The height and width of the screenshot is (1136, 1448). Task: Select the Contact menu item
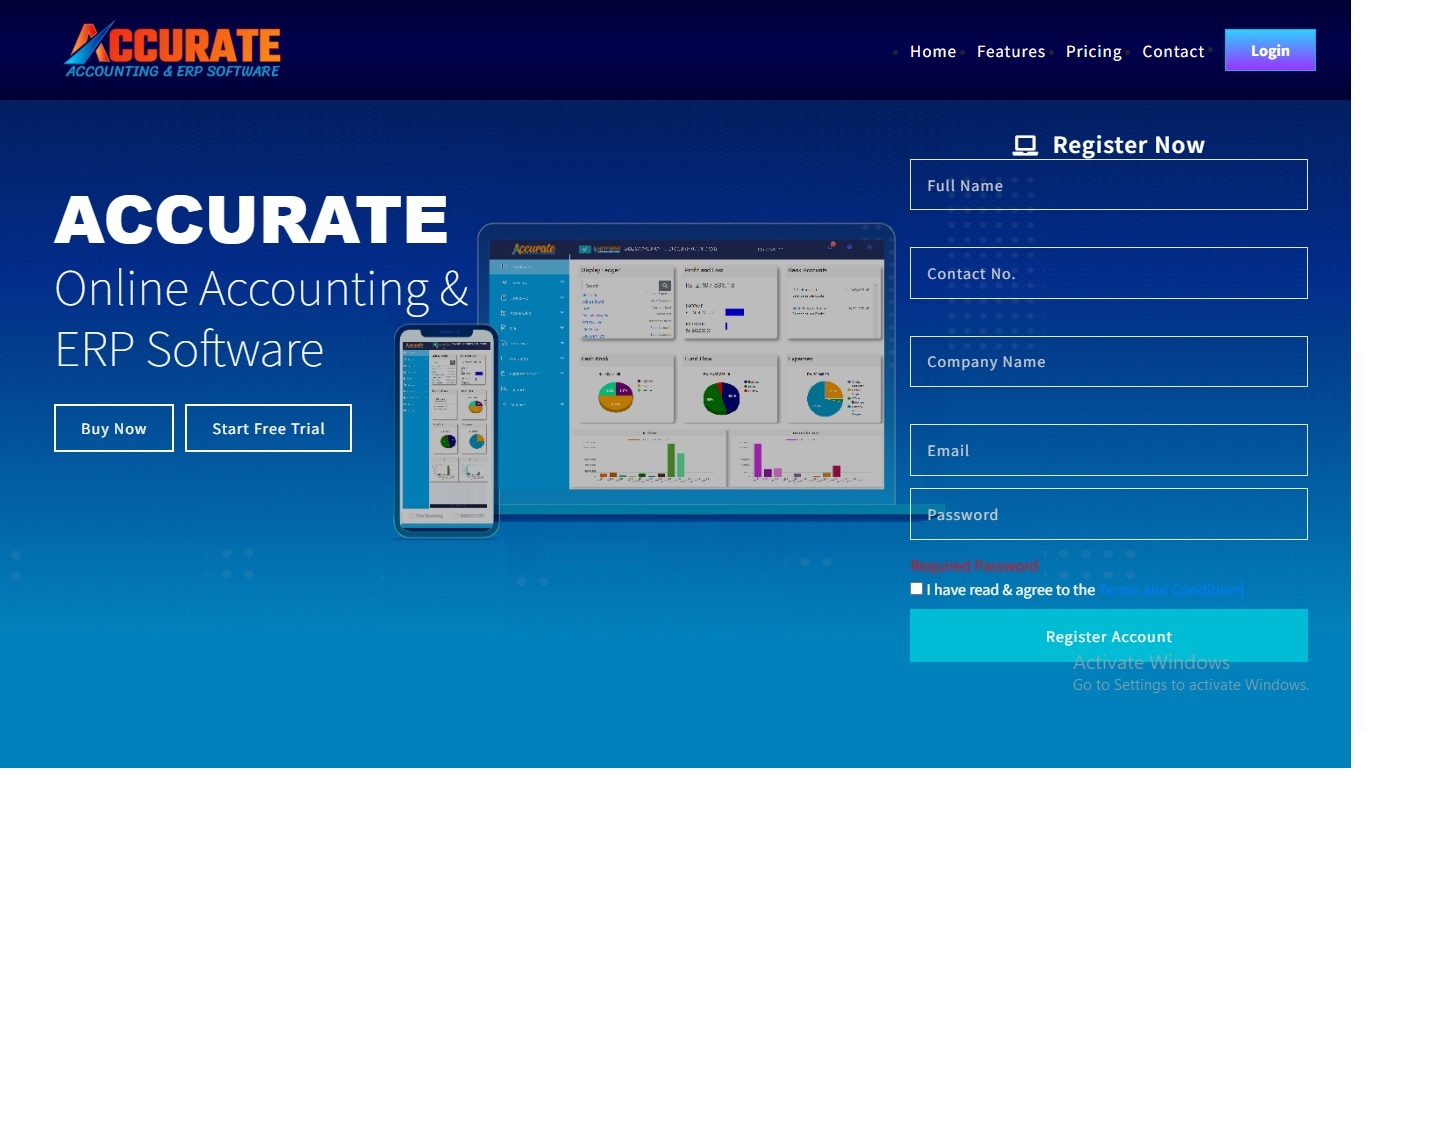(x=1173, y=52)
